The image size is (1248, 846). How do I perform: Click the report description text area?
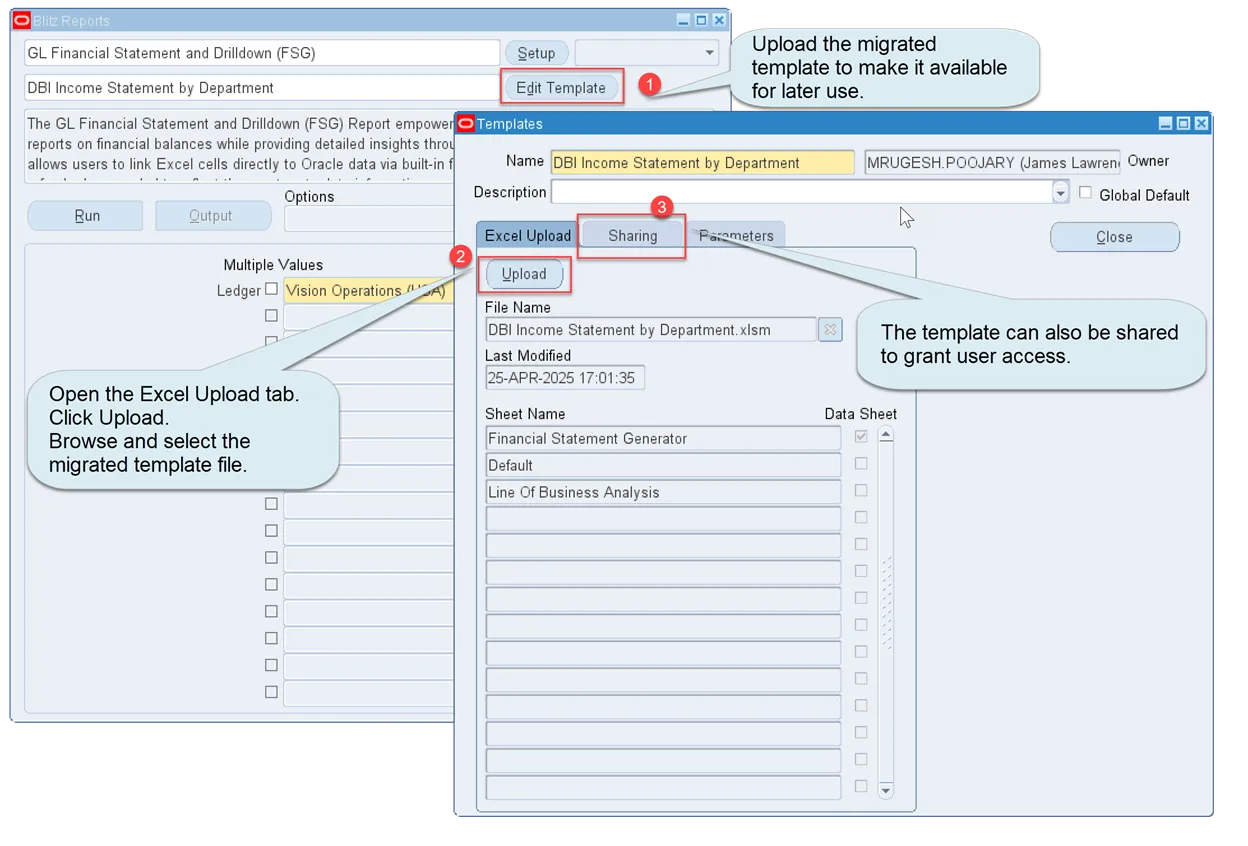(241, 148)
